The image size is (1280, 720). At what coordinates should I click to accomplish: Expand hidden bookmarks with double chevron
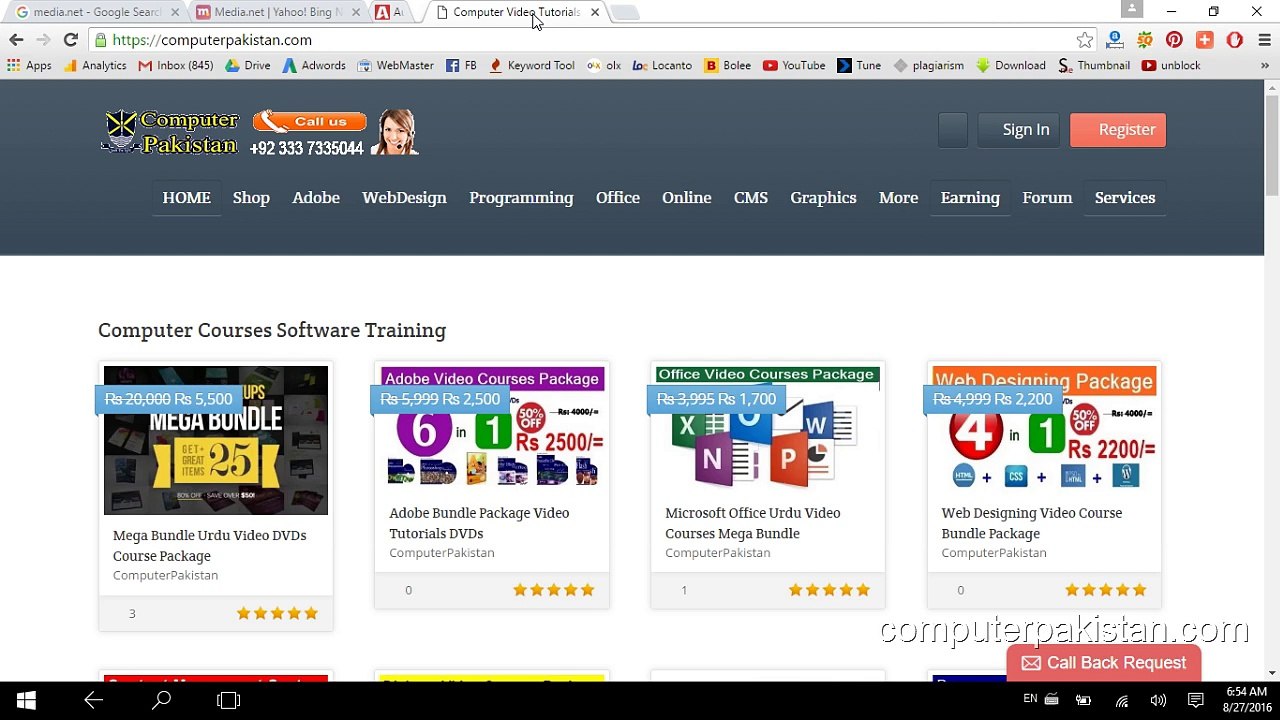click(1265, 65)
